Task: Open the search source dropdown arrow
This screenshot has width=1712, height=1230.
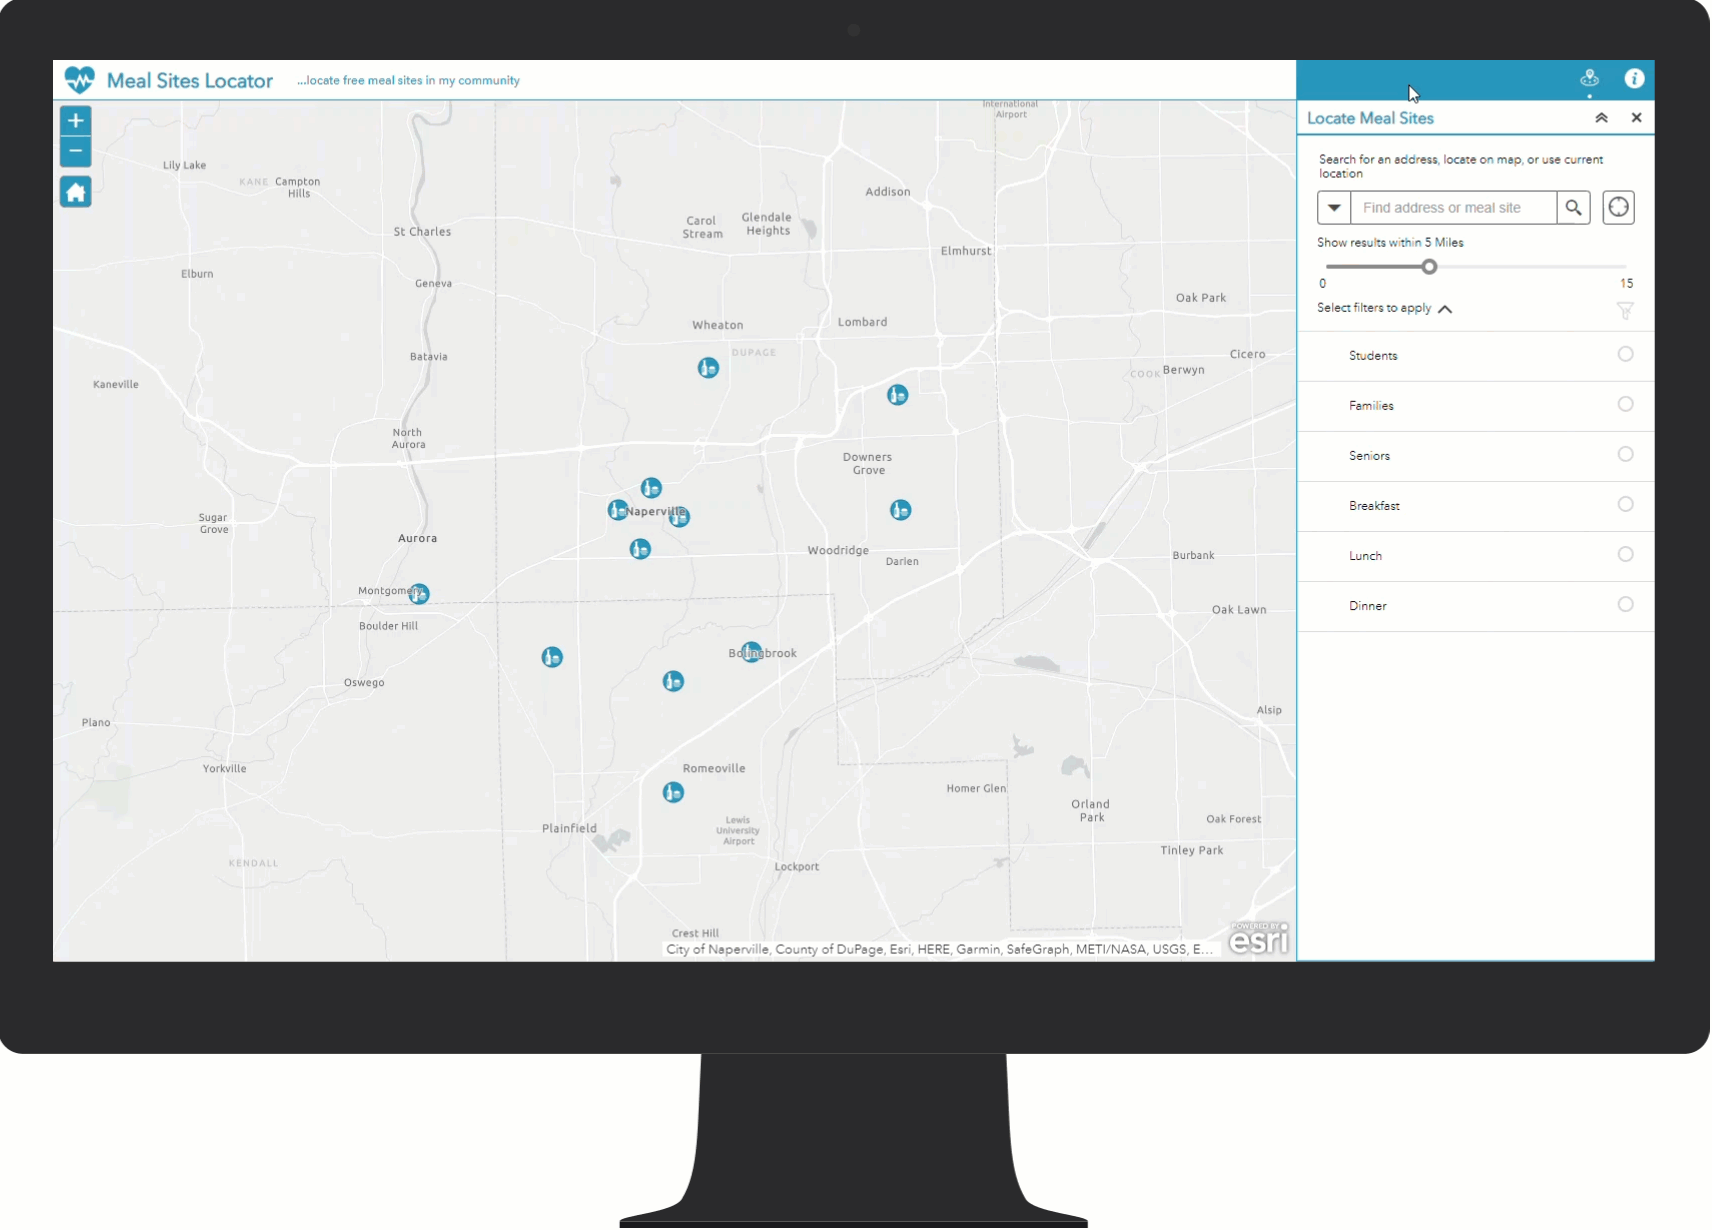Action: [1334, 207]
